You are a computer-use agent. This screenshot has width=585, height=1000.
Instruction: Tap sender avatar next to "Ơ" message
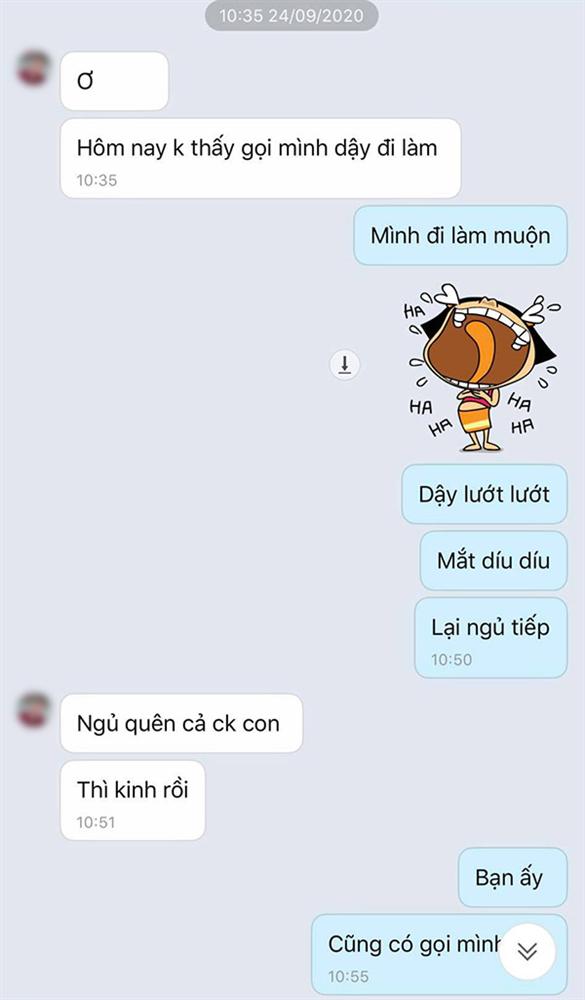pos(34,69)
